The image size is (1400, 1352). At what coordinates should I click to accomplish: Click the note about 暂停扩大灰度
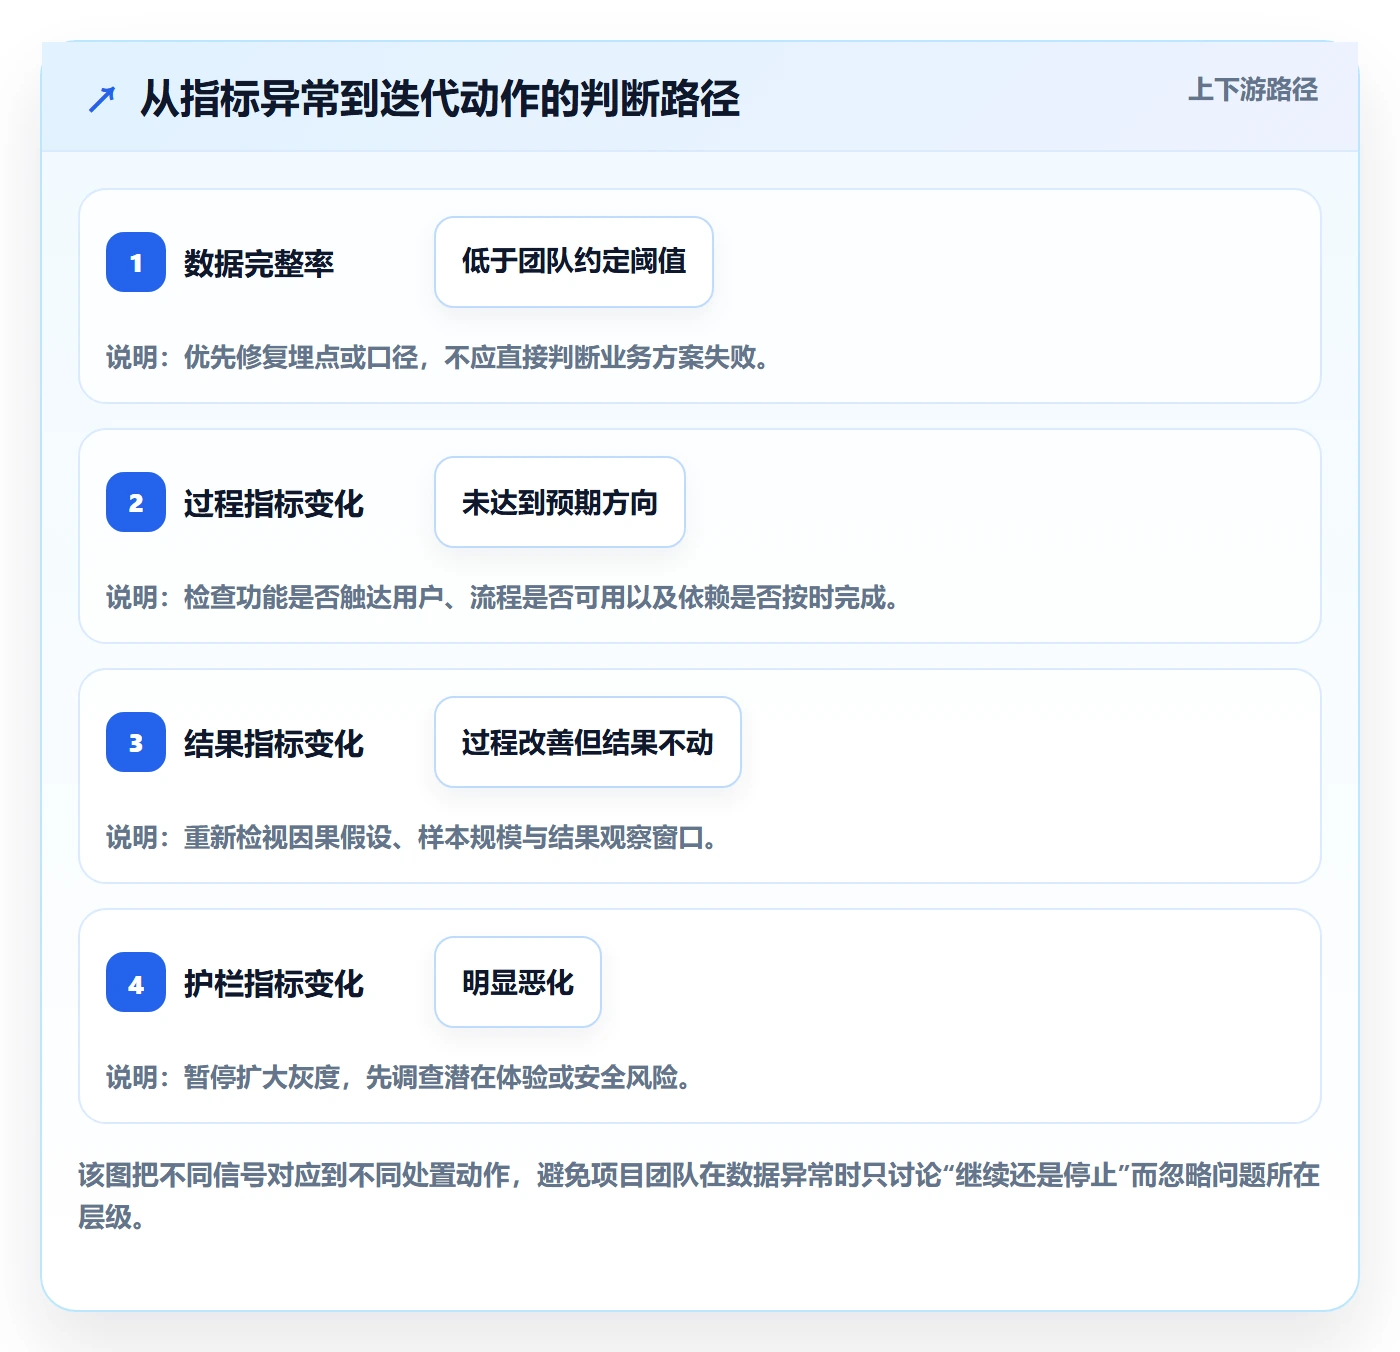pos(400,1077)
